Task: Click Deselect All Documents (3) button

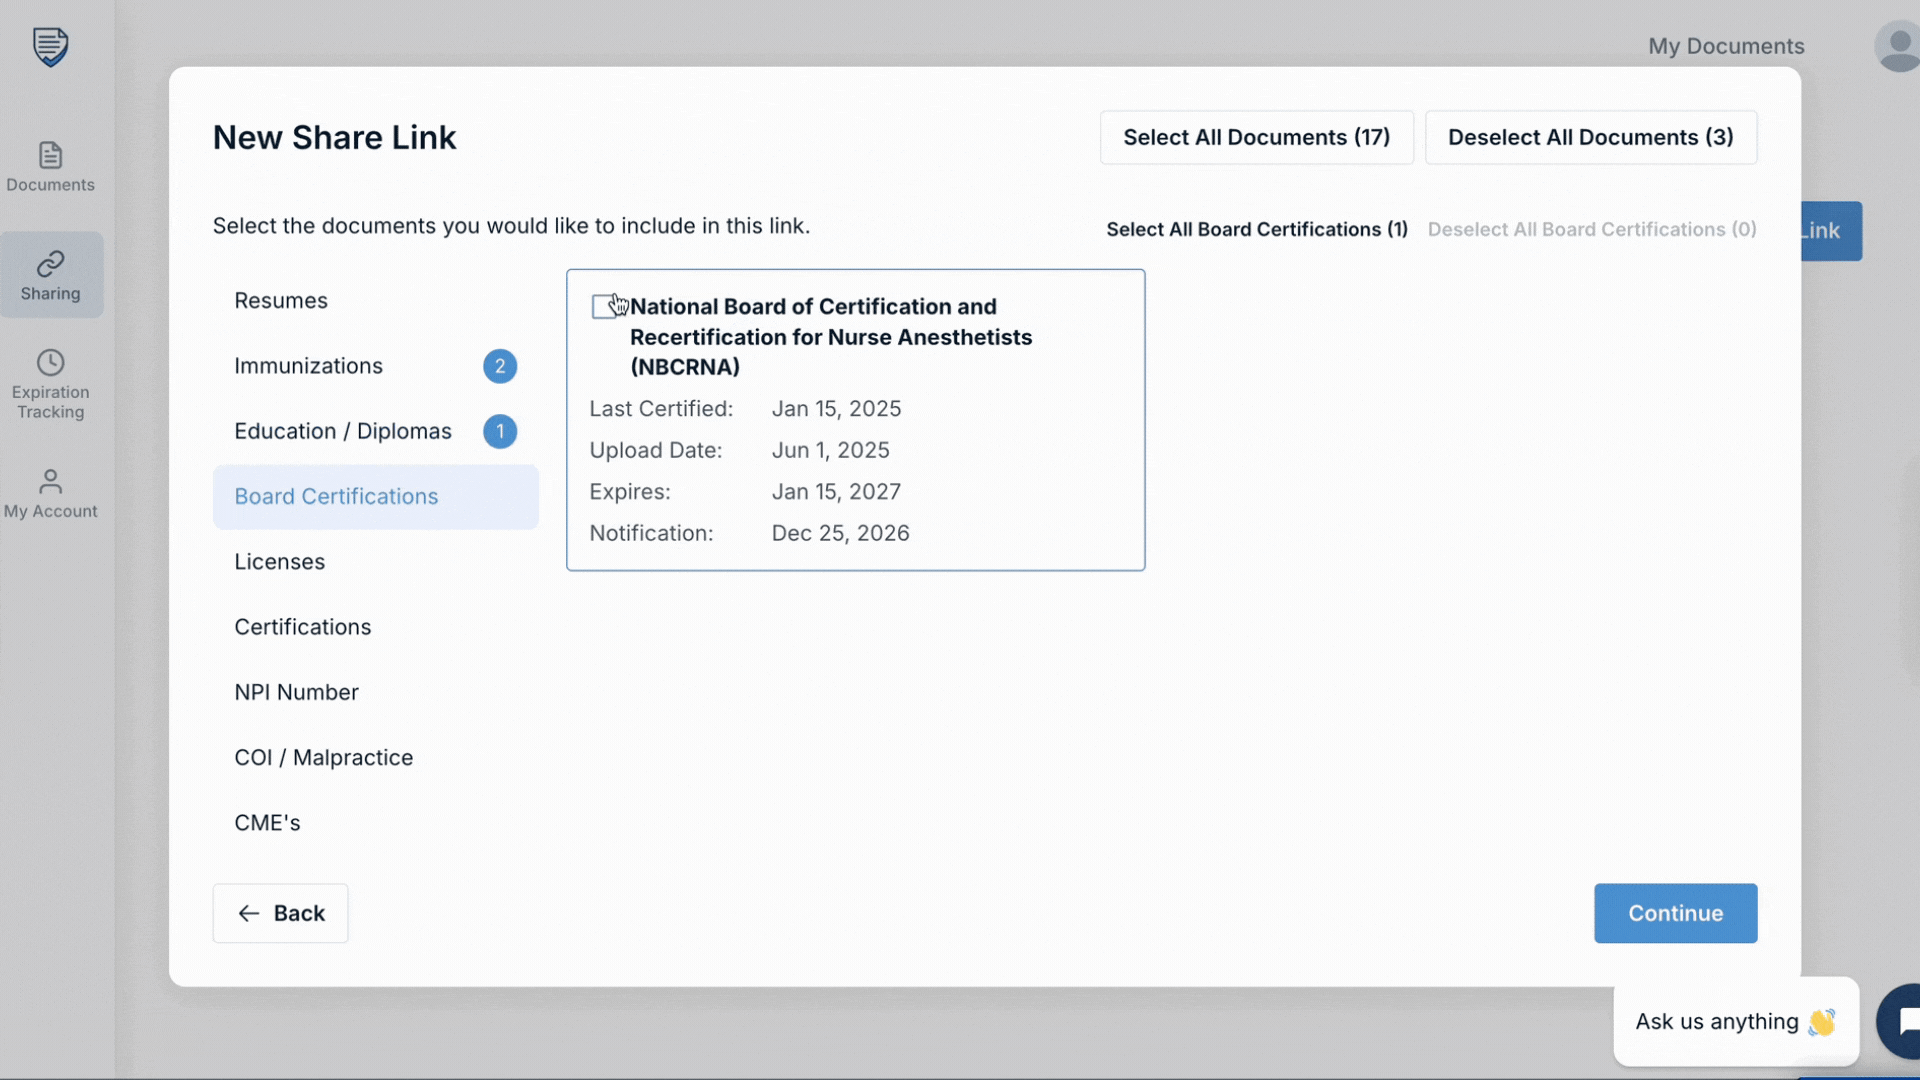Action: [x=1591, y=137]
